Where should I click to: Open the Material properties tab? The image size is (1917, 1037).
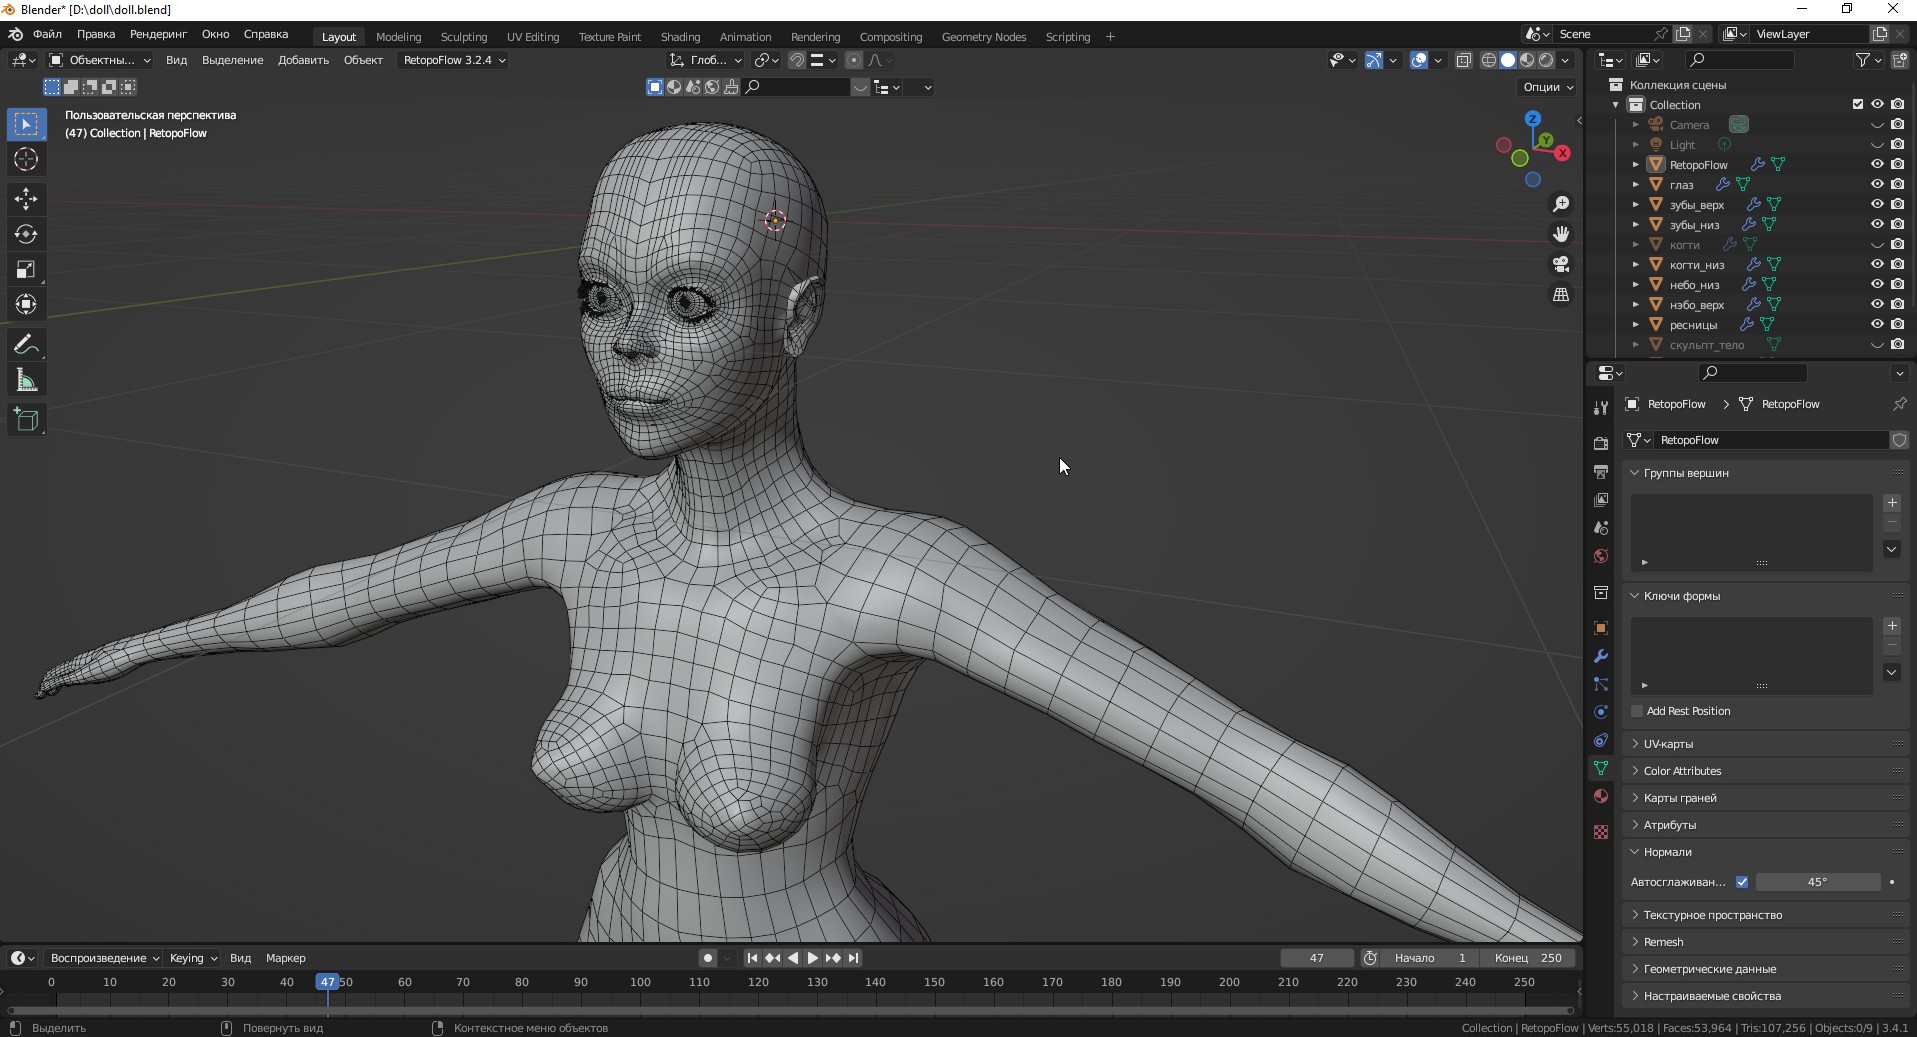pyautogui.click(x=1601, y=796)
